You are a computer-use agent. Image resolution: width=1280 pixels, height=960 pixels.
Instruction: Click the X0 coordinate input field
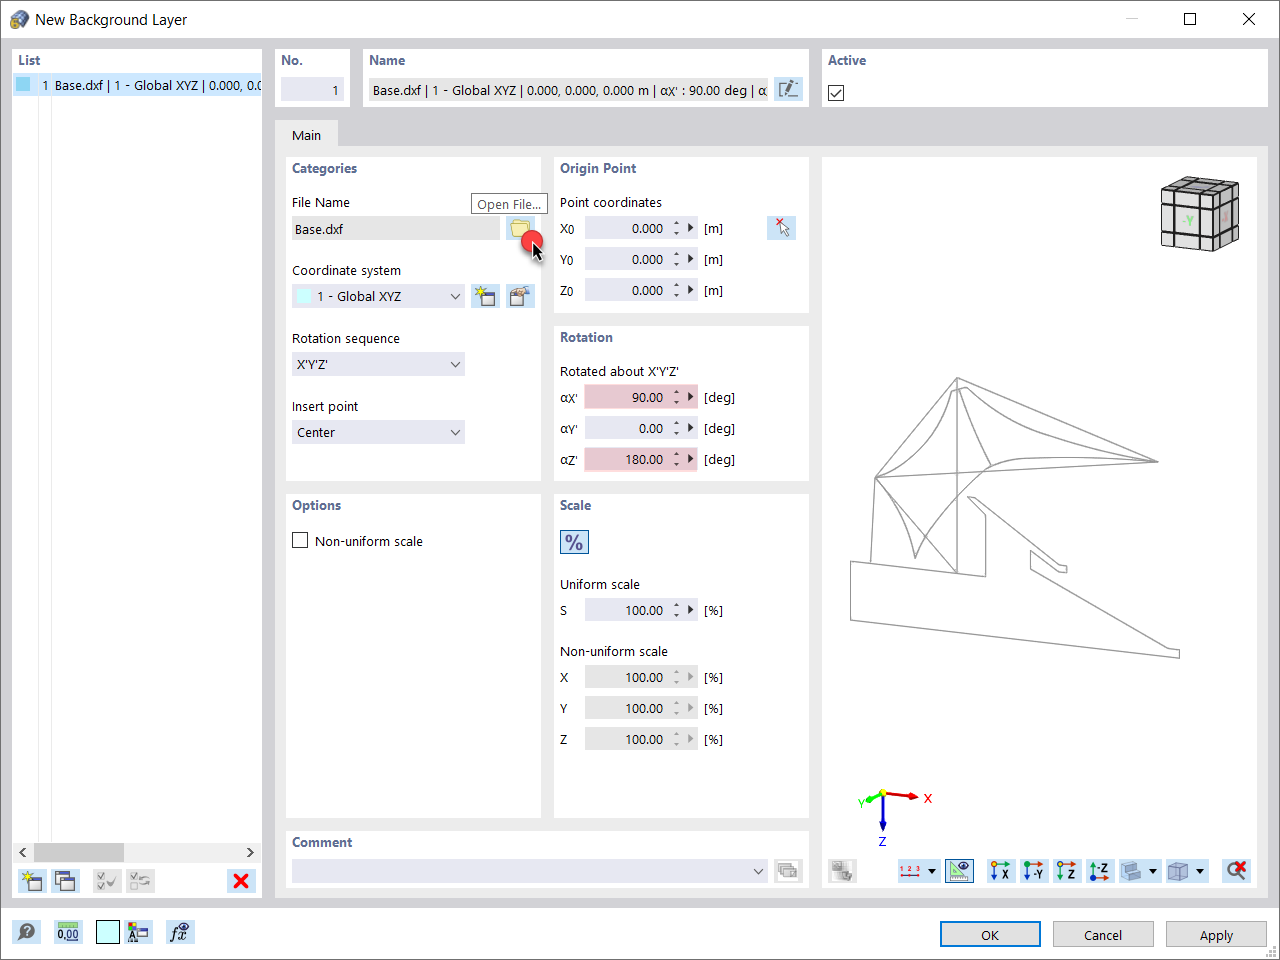tap(626, 228)
